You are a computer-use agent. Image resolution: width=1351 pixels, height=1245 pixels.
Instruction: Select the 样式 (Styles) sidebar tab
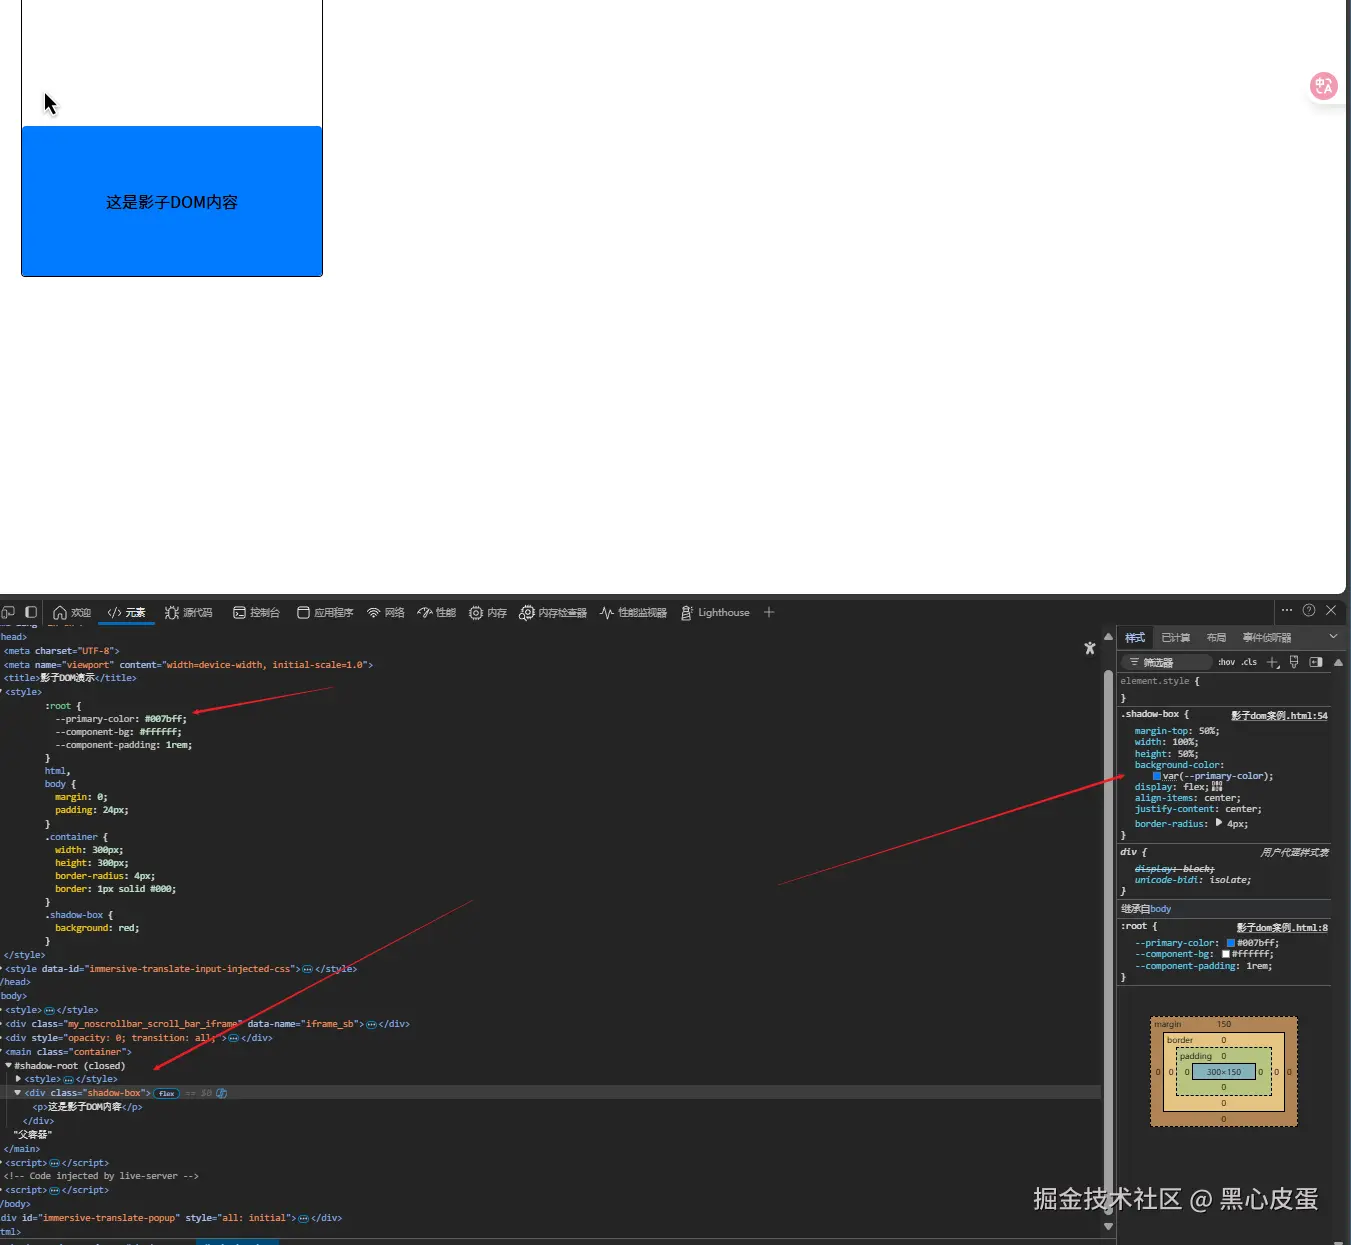[x=1135, y=638]
